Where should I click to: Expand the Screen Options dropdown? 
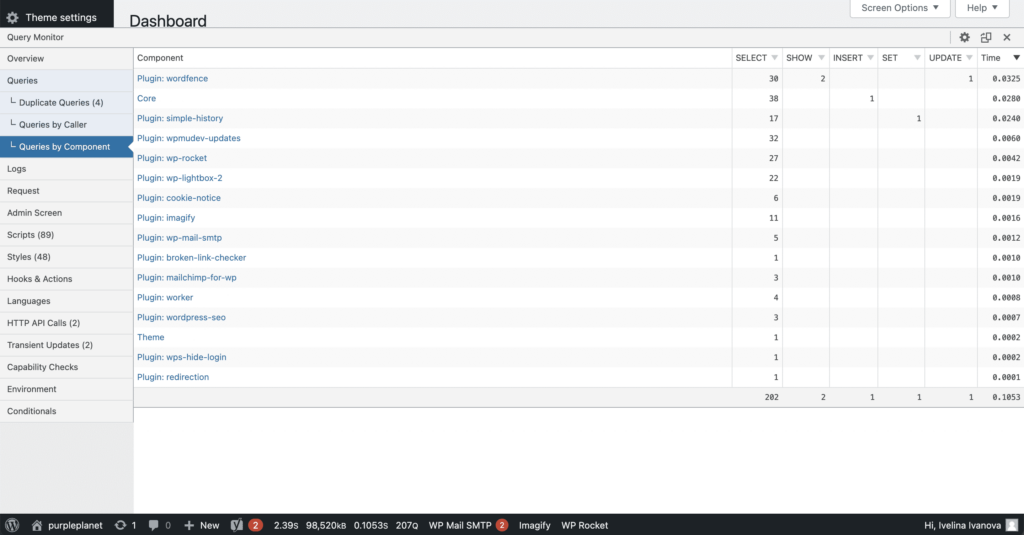tap(899, 8)
